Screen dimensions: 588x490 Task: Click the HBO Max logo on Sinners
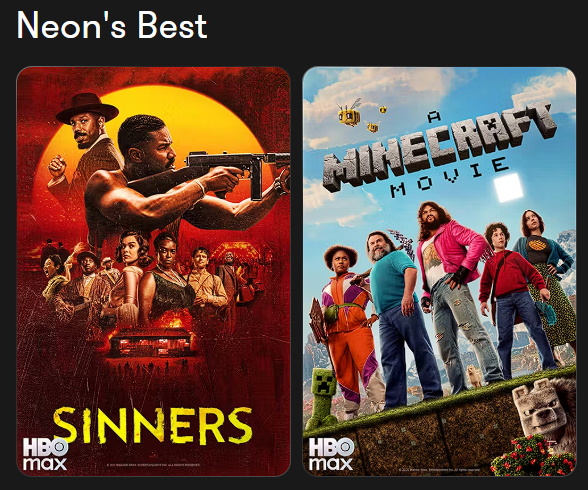[45, 454]
